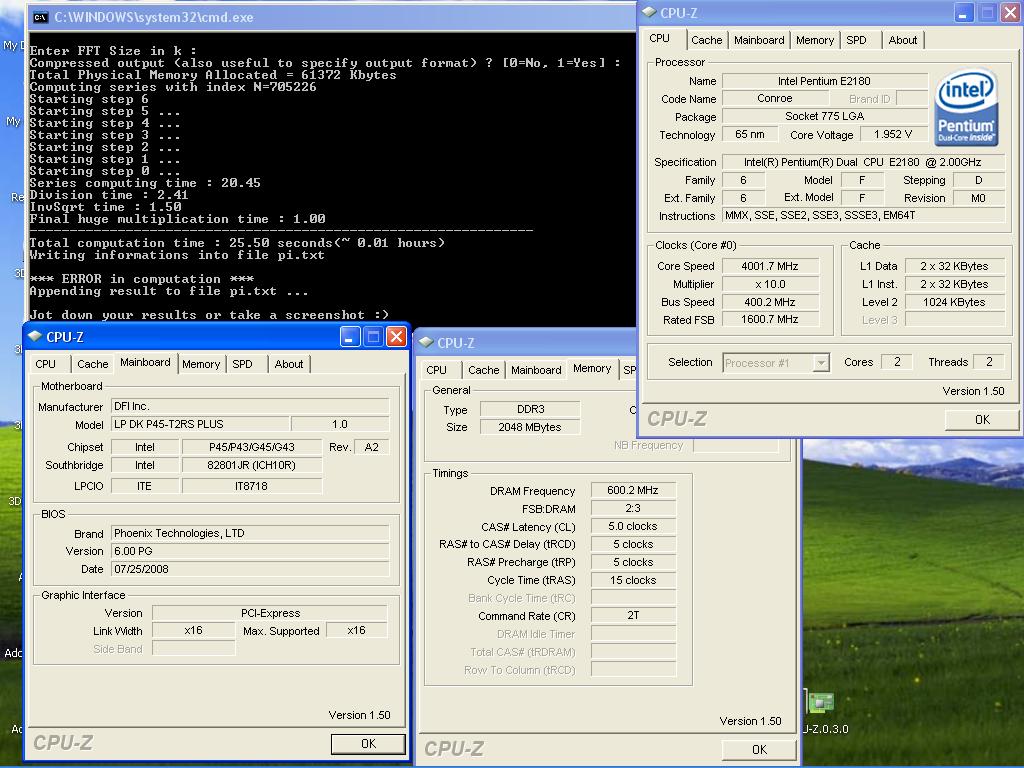Click the active Memory tab in the Memory window
This screenshot has width=1024, height=768.
592,368
